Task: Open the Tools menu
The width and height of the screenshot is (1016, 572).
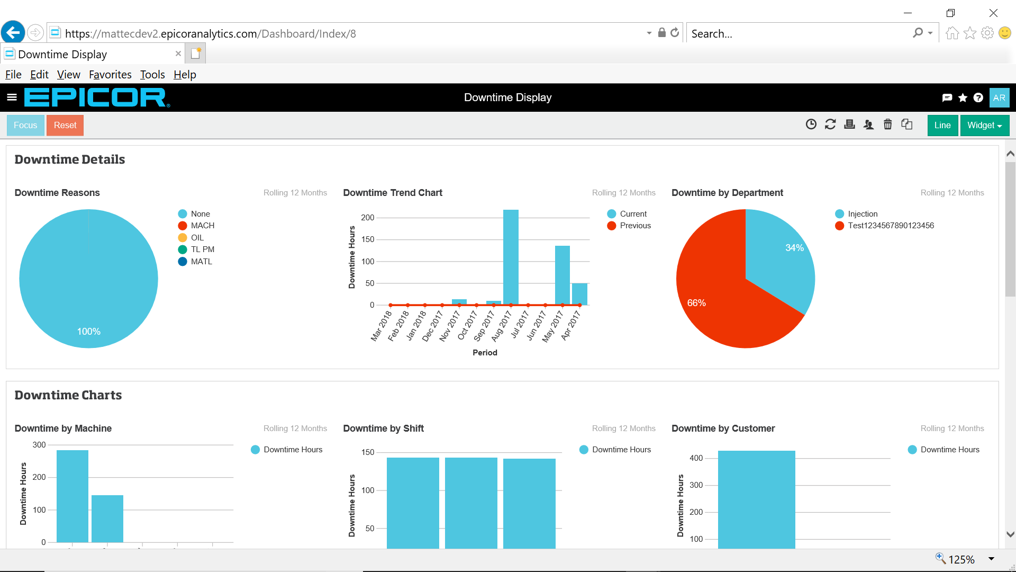Action: pos(152,74)
